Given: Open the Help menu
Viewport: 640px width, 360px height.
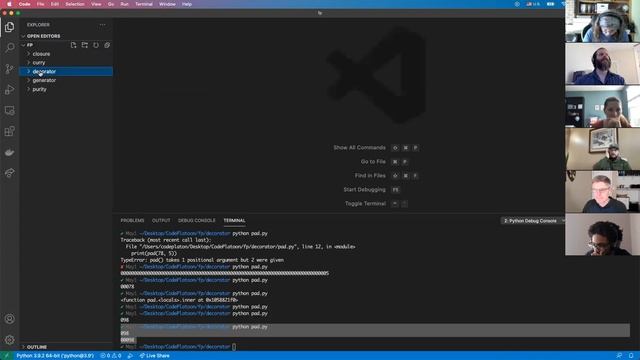Looking at the screenshot, I should coord(187,4).
